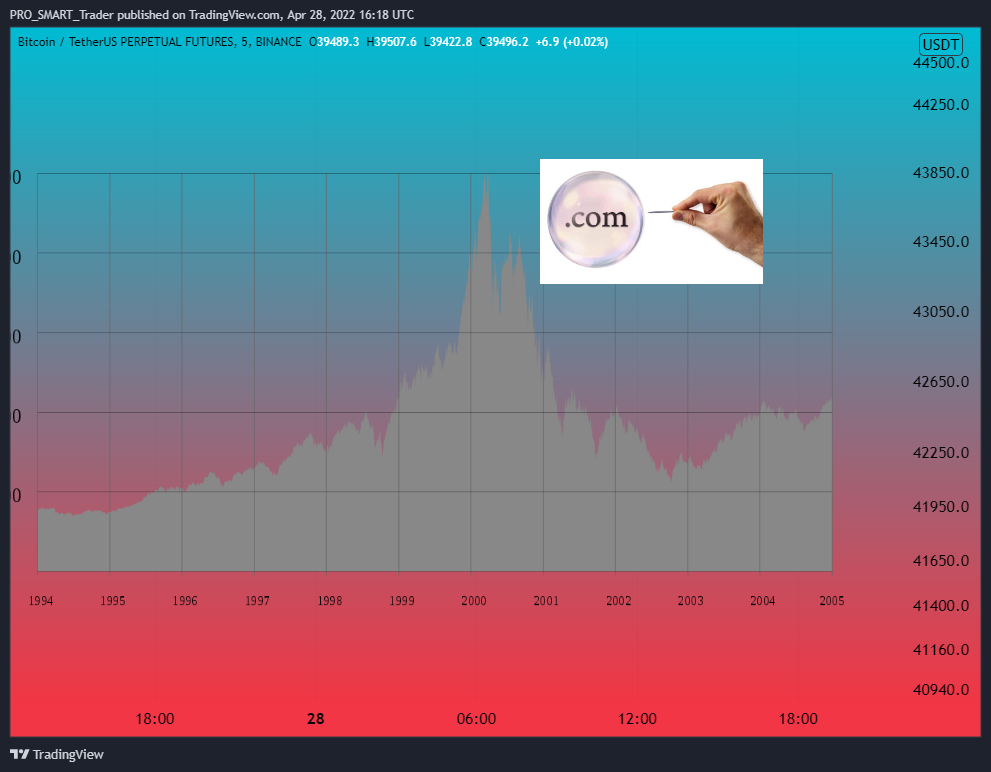Click the low value 39422.8
Image resolution: width=991 pixels, height=772 pixels.
point(451,42)
